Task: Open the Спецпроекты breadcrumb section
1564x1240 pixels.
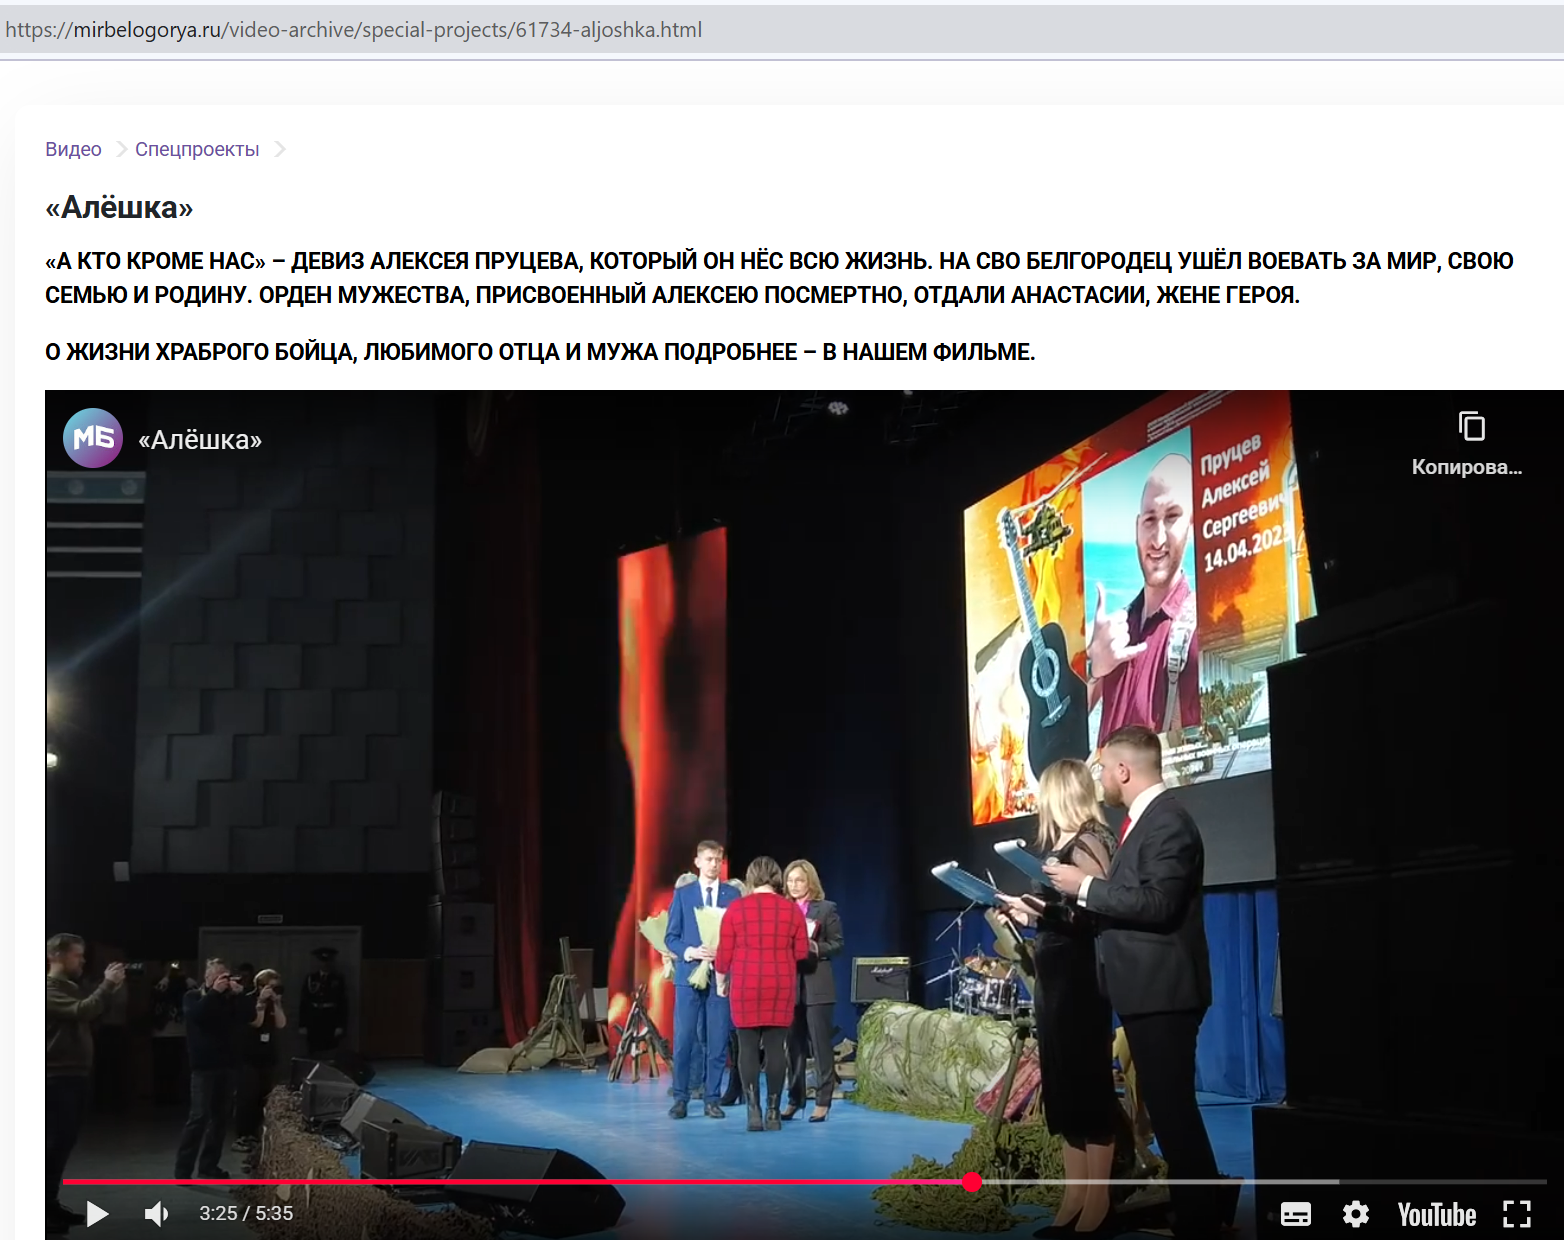Action: pos(197,149)
